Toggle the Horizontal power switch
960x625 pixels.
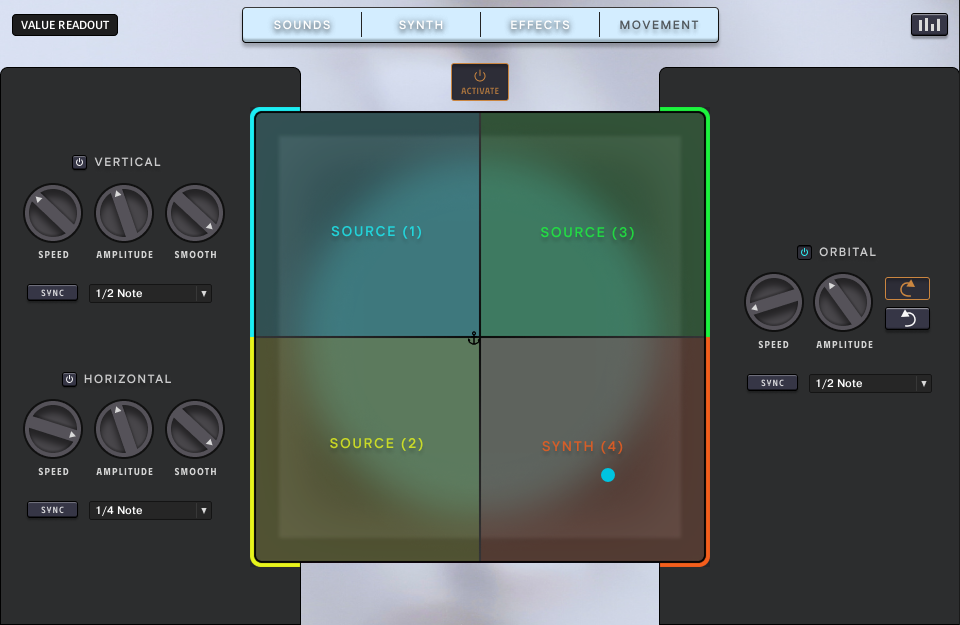[x=69, y=379]
